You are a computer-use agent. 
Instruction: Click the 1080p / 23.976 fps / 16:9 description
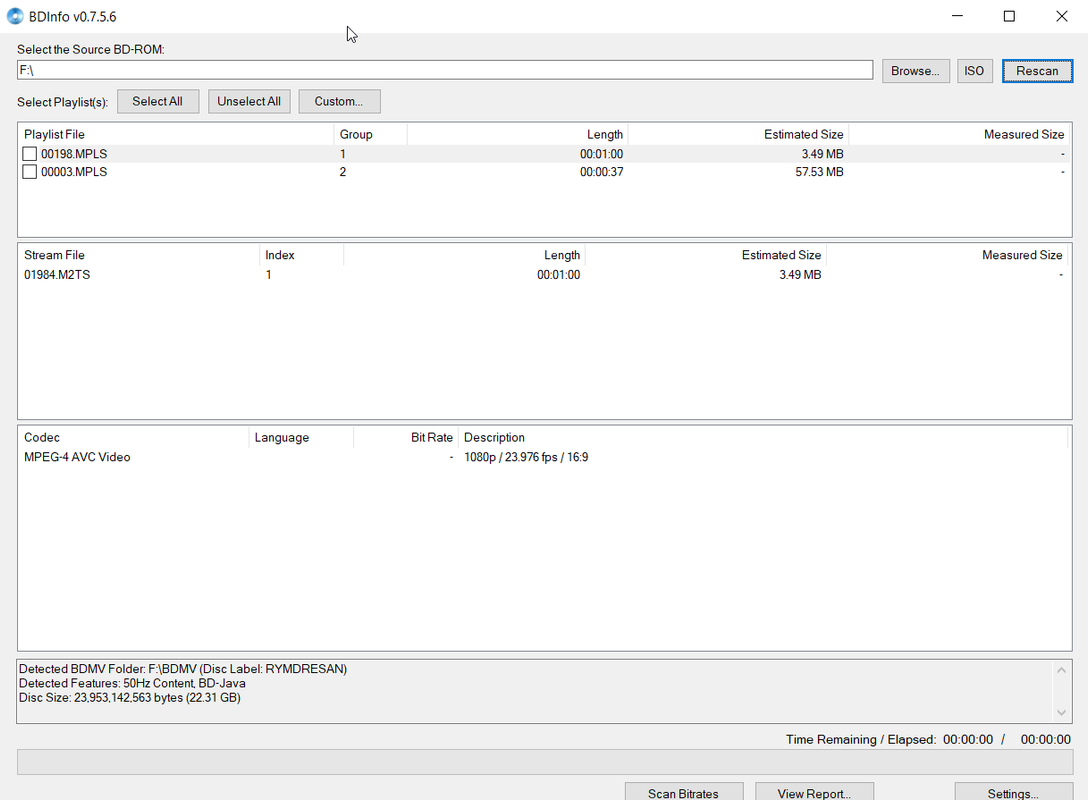pos(526,457)
